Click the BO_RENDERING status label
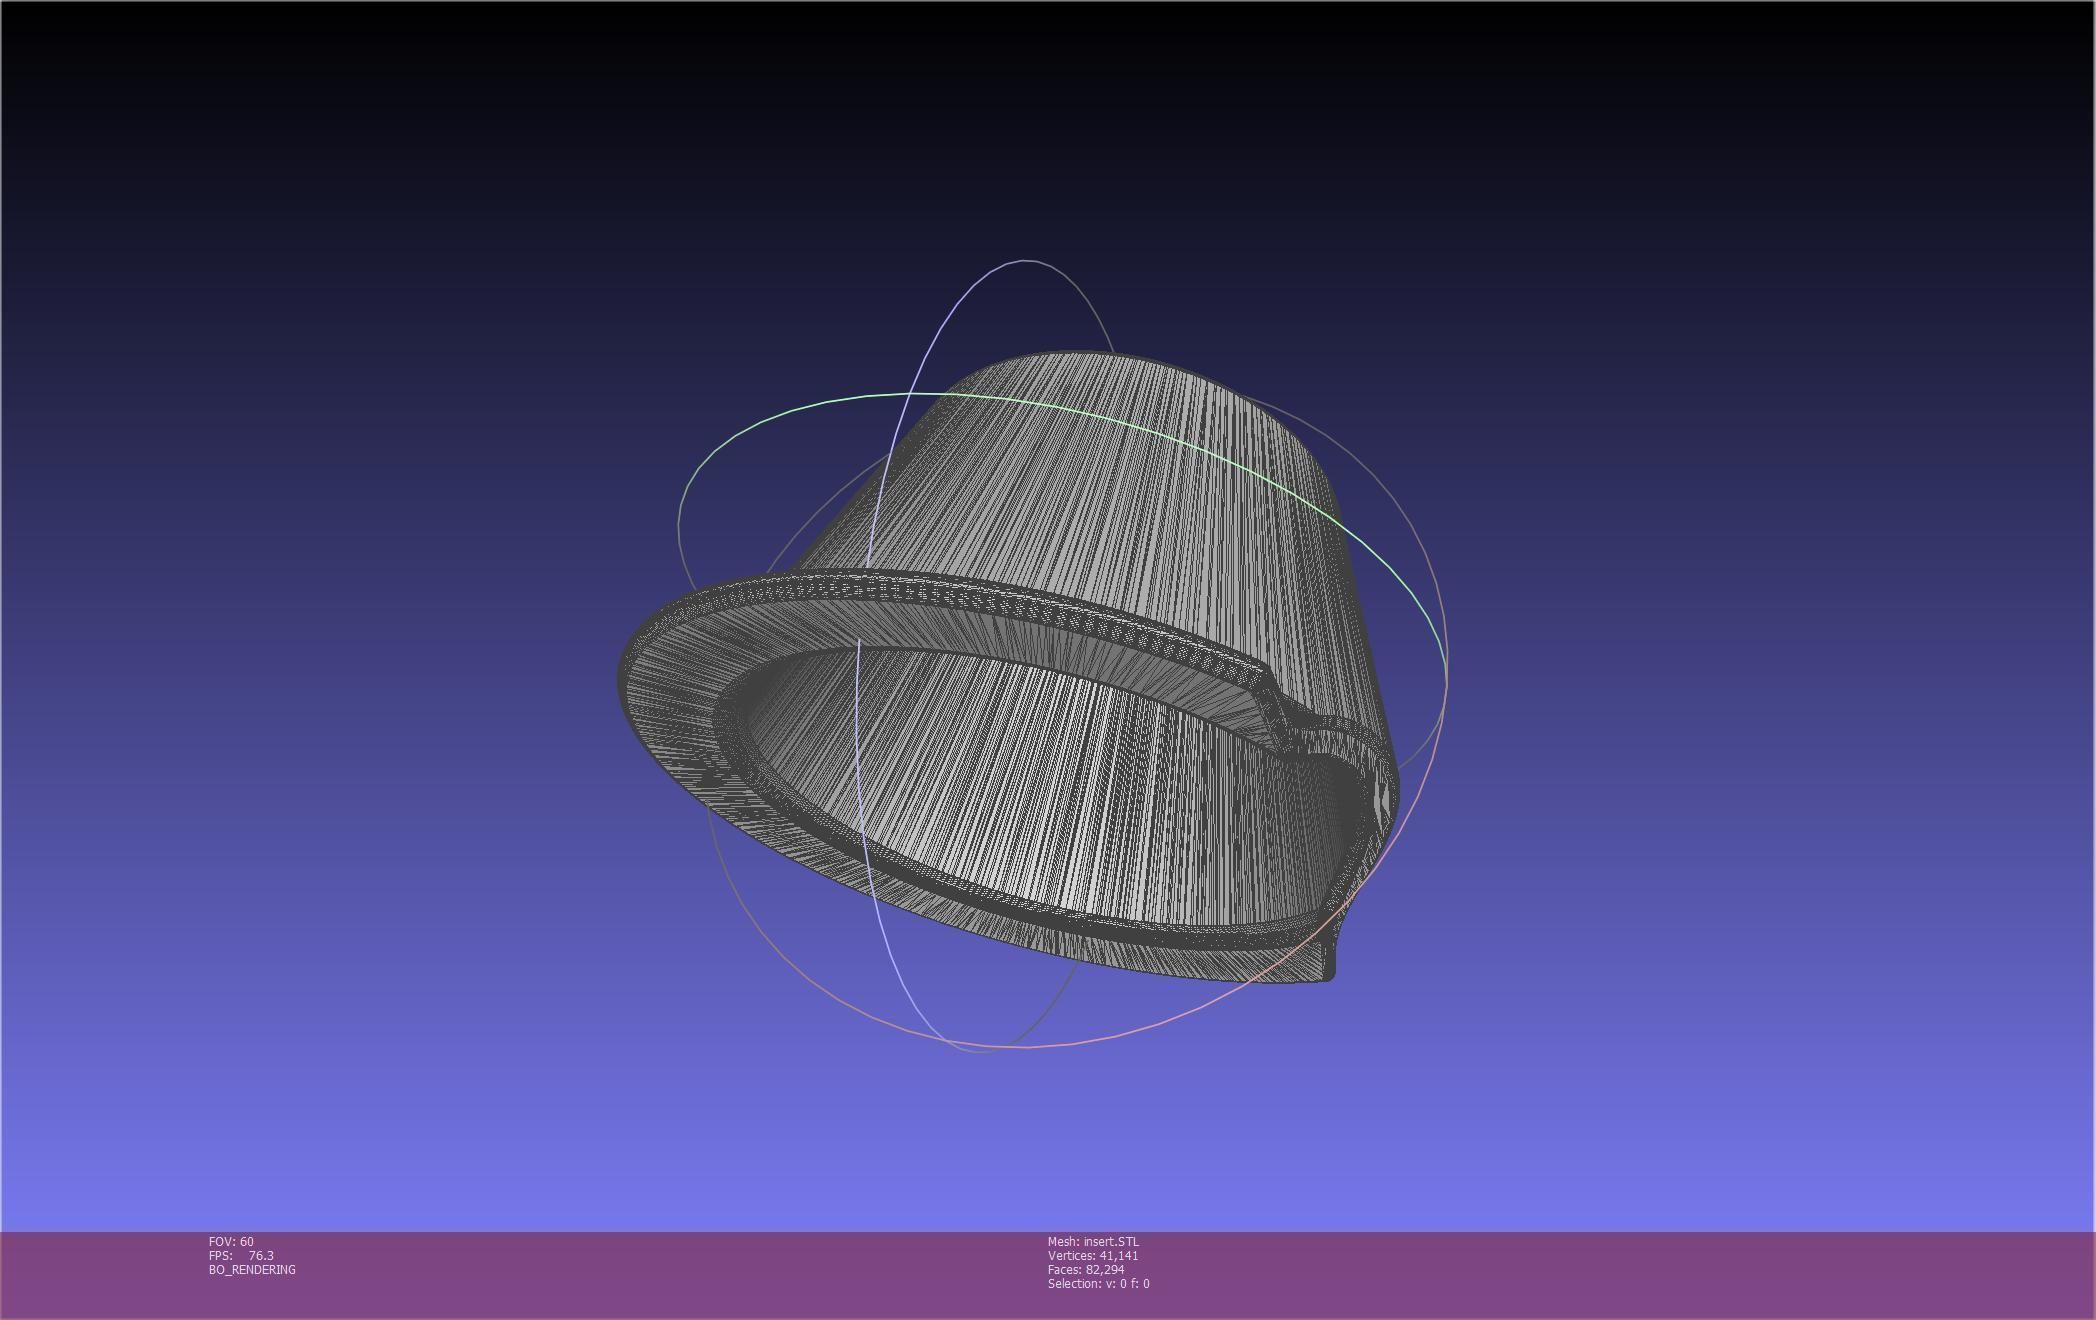The image size is (2096, 1320). pos(252,1269)
